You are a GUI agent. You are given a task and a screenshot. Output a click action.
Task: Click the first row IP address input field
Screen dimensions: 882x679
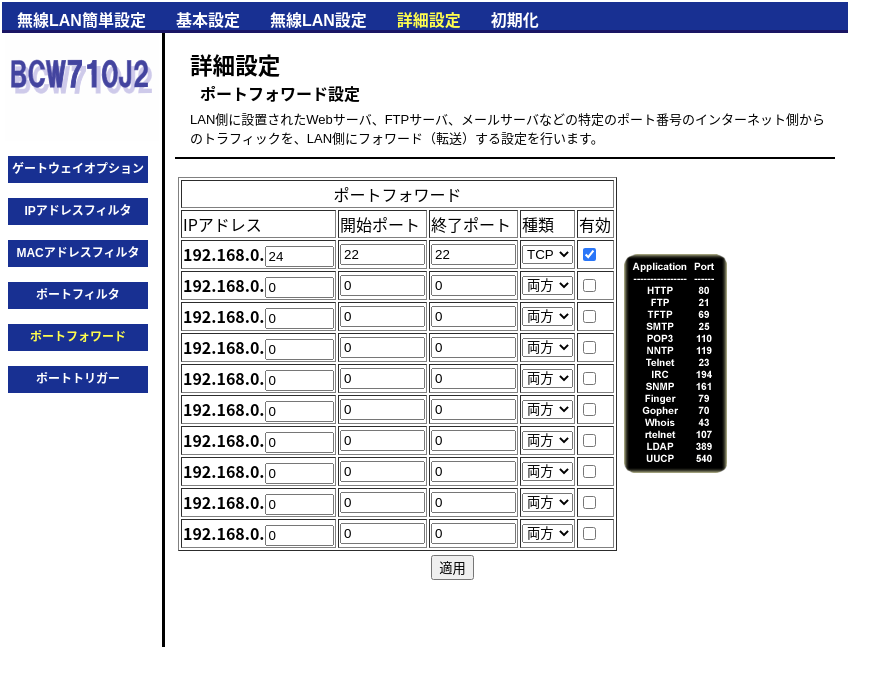[300, 254]
